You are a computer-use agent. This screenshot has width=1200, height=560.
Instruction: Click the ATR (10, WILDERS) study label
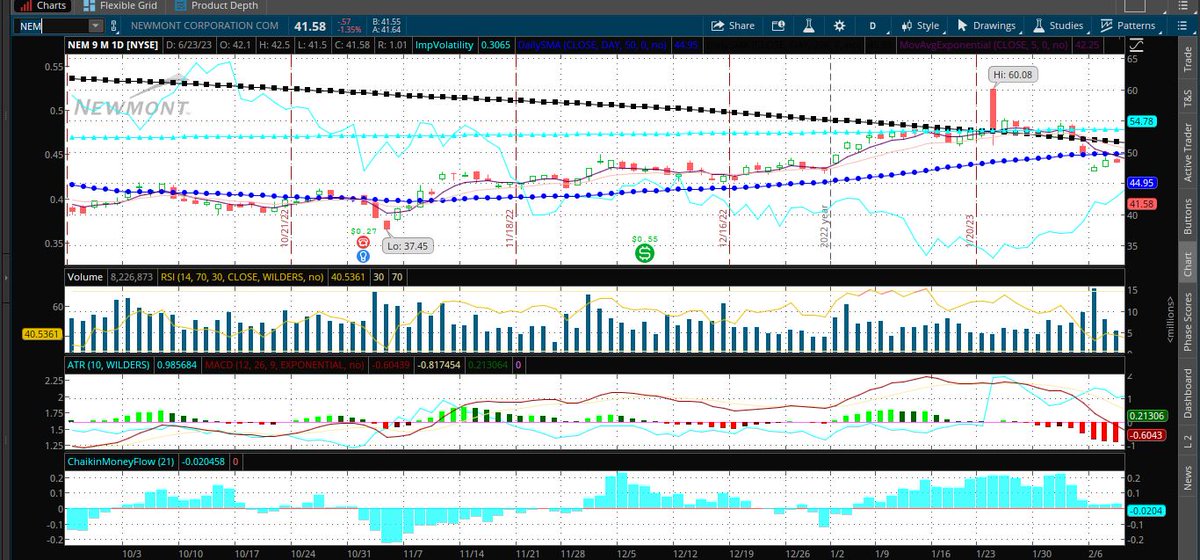108,365
